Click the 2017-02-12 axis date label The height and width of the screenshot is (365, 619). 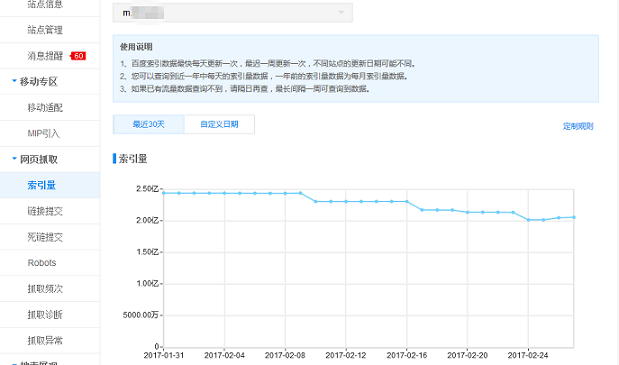coord(346,355)
